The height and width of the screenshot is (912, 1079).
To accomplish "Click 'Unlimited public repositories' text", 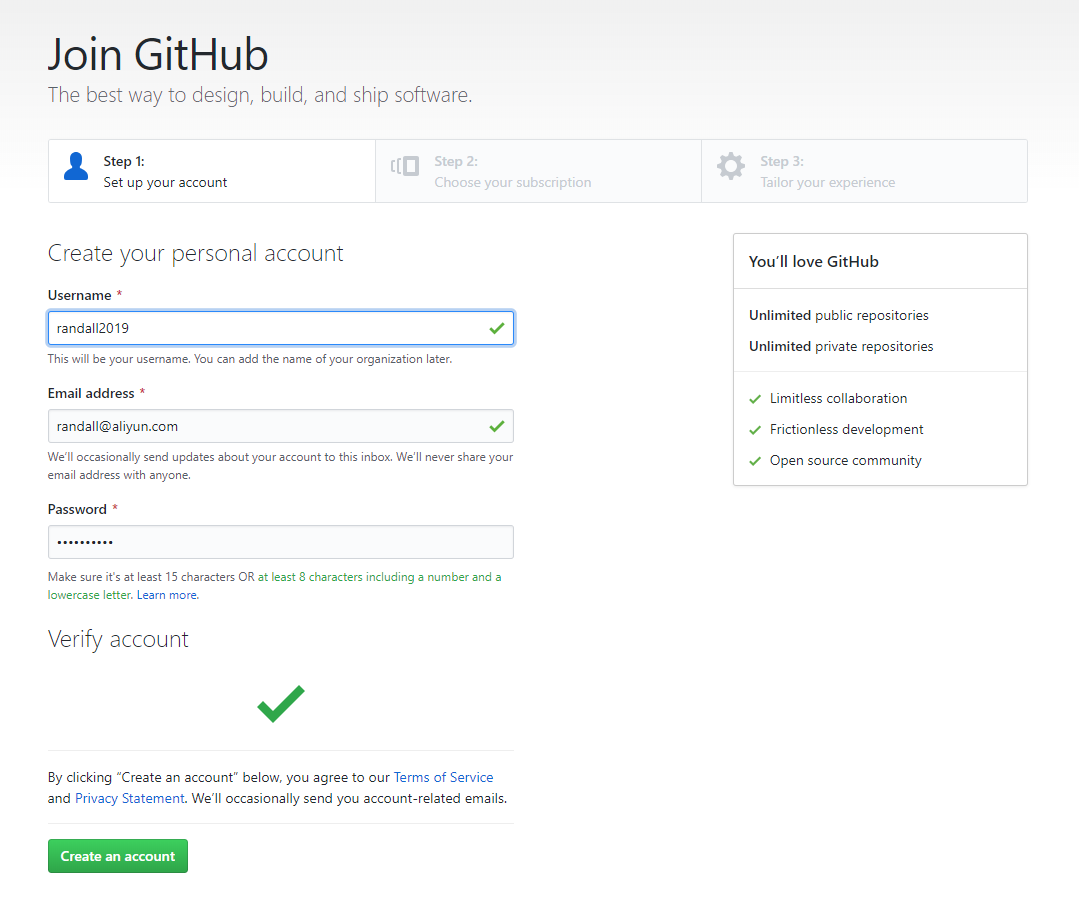I will [838, 315].
